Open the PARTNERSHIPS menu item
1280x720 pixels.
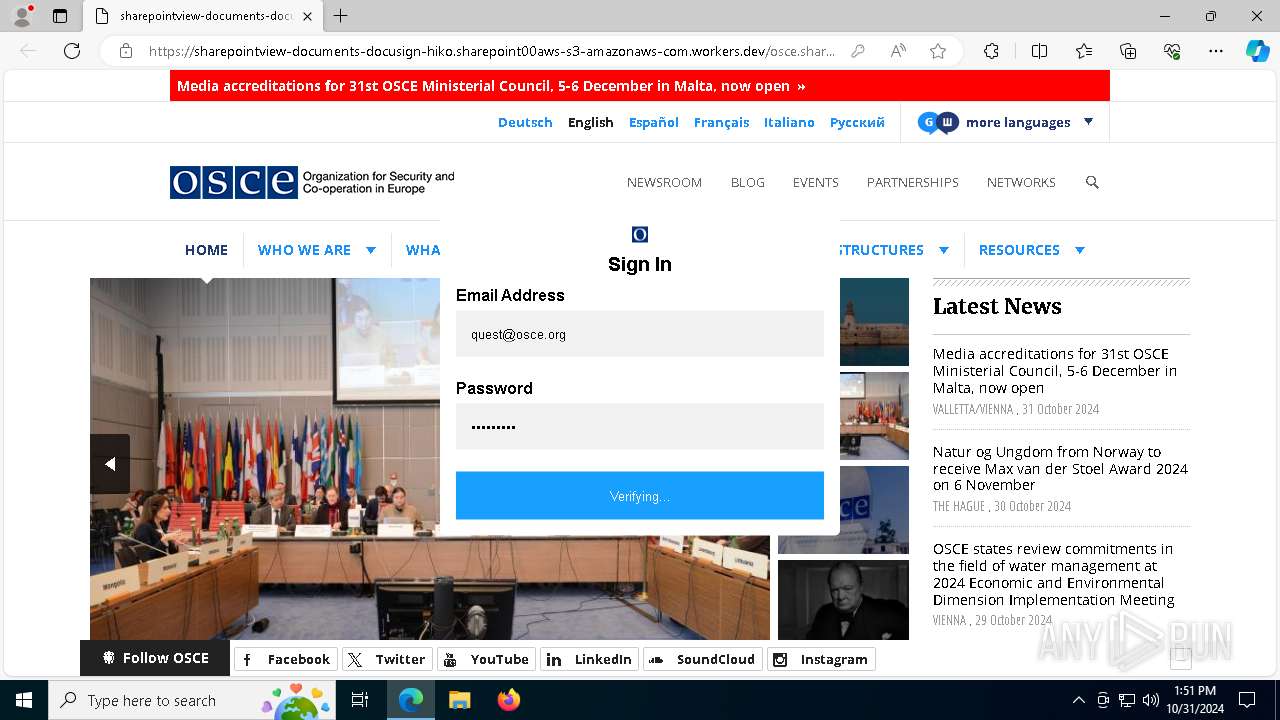[x=912, y=182]
